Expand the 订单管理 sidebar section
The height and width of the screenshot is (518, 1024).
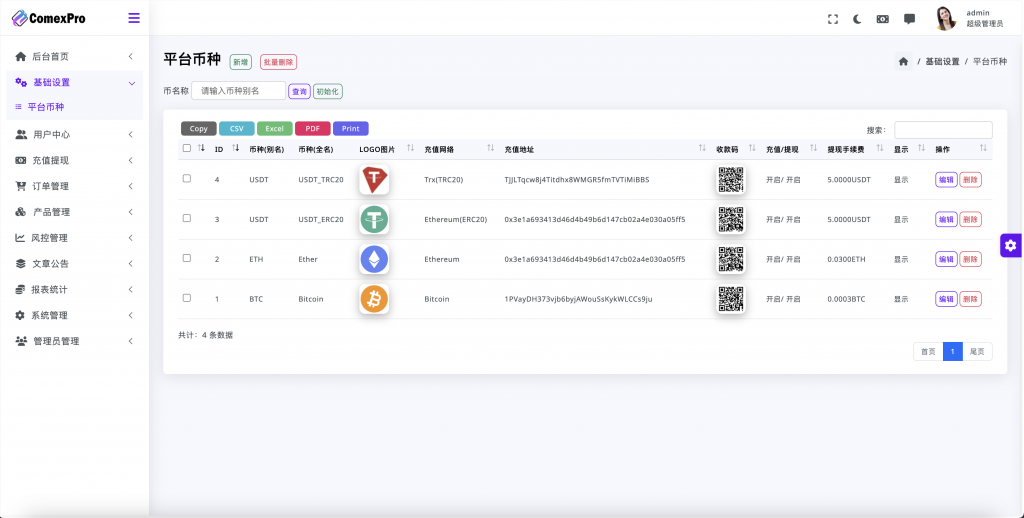coord(75,186)
